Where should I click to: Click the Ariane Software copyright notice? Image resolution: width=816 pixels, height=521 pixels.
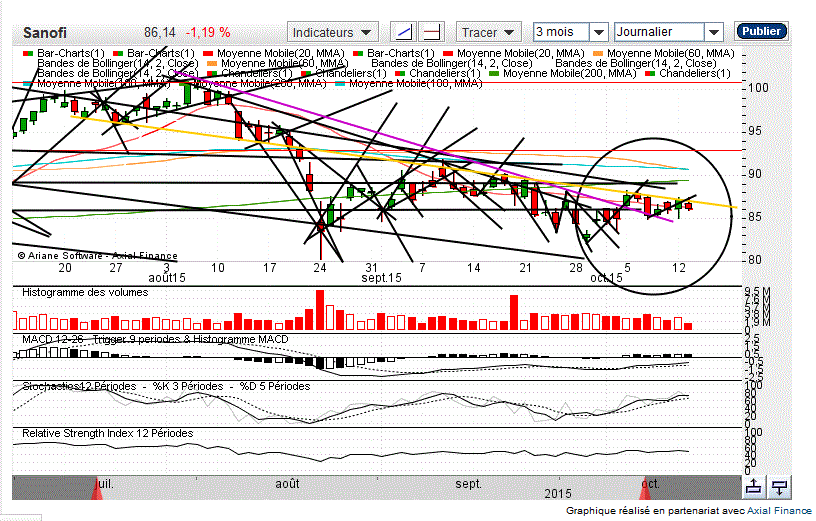97,256
